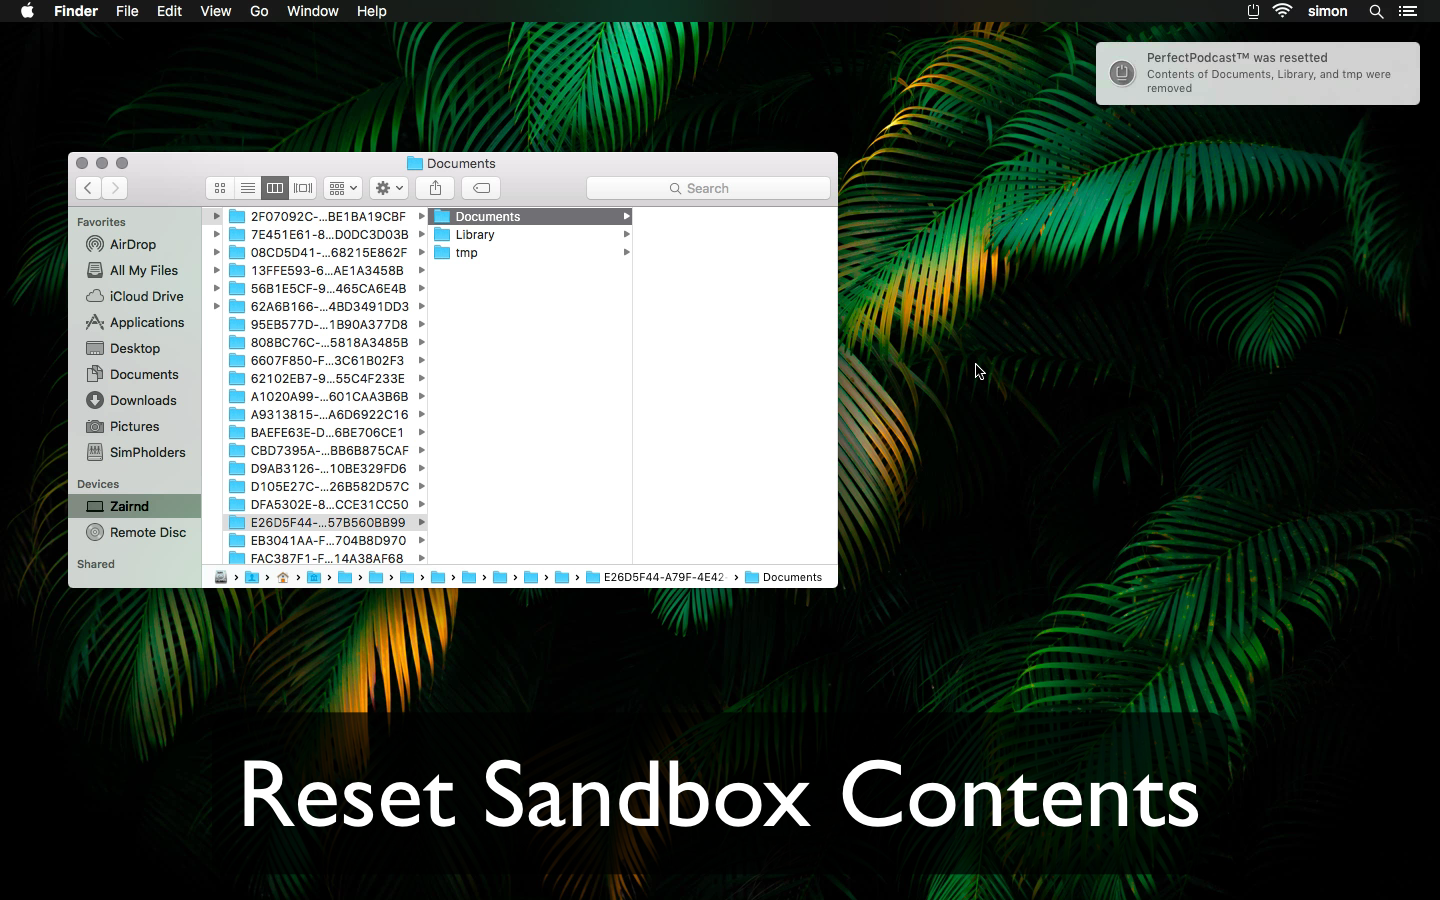The height and width of the screenshot is (900, 1440).
Task: Select the Library folder
Action: click(530, 234)
